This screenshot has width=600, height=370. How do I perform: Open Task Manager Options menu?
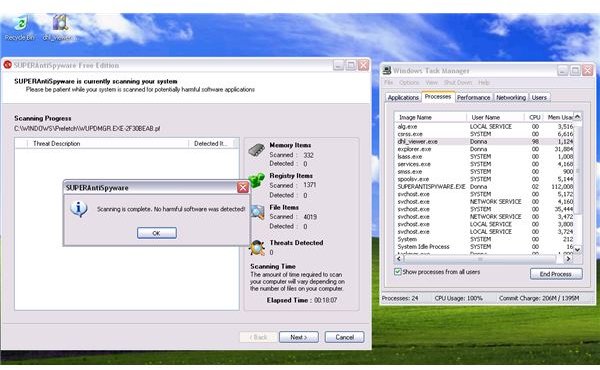[x=409, y=83]
